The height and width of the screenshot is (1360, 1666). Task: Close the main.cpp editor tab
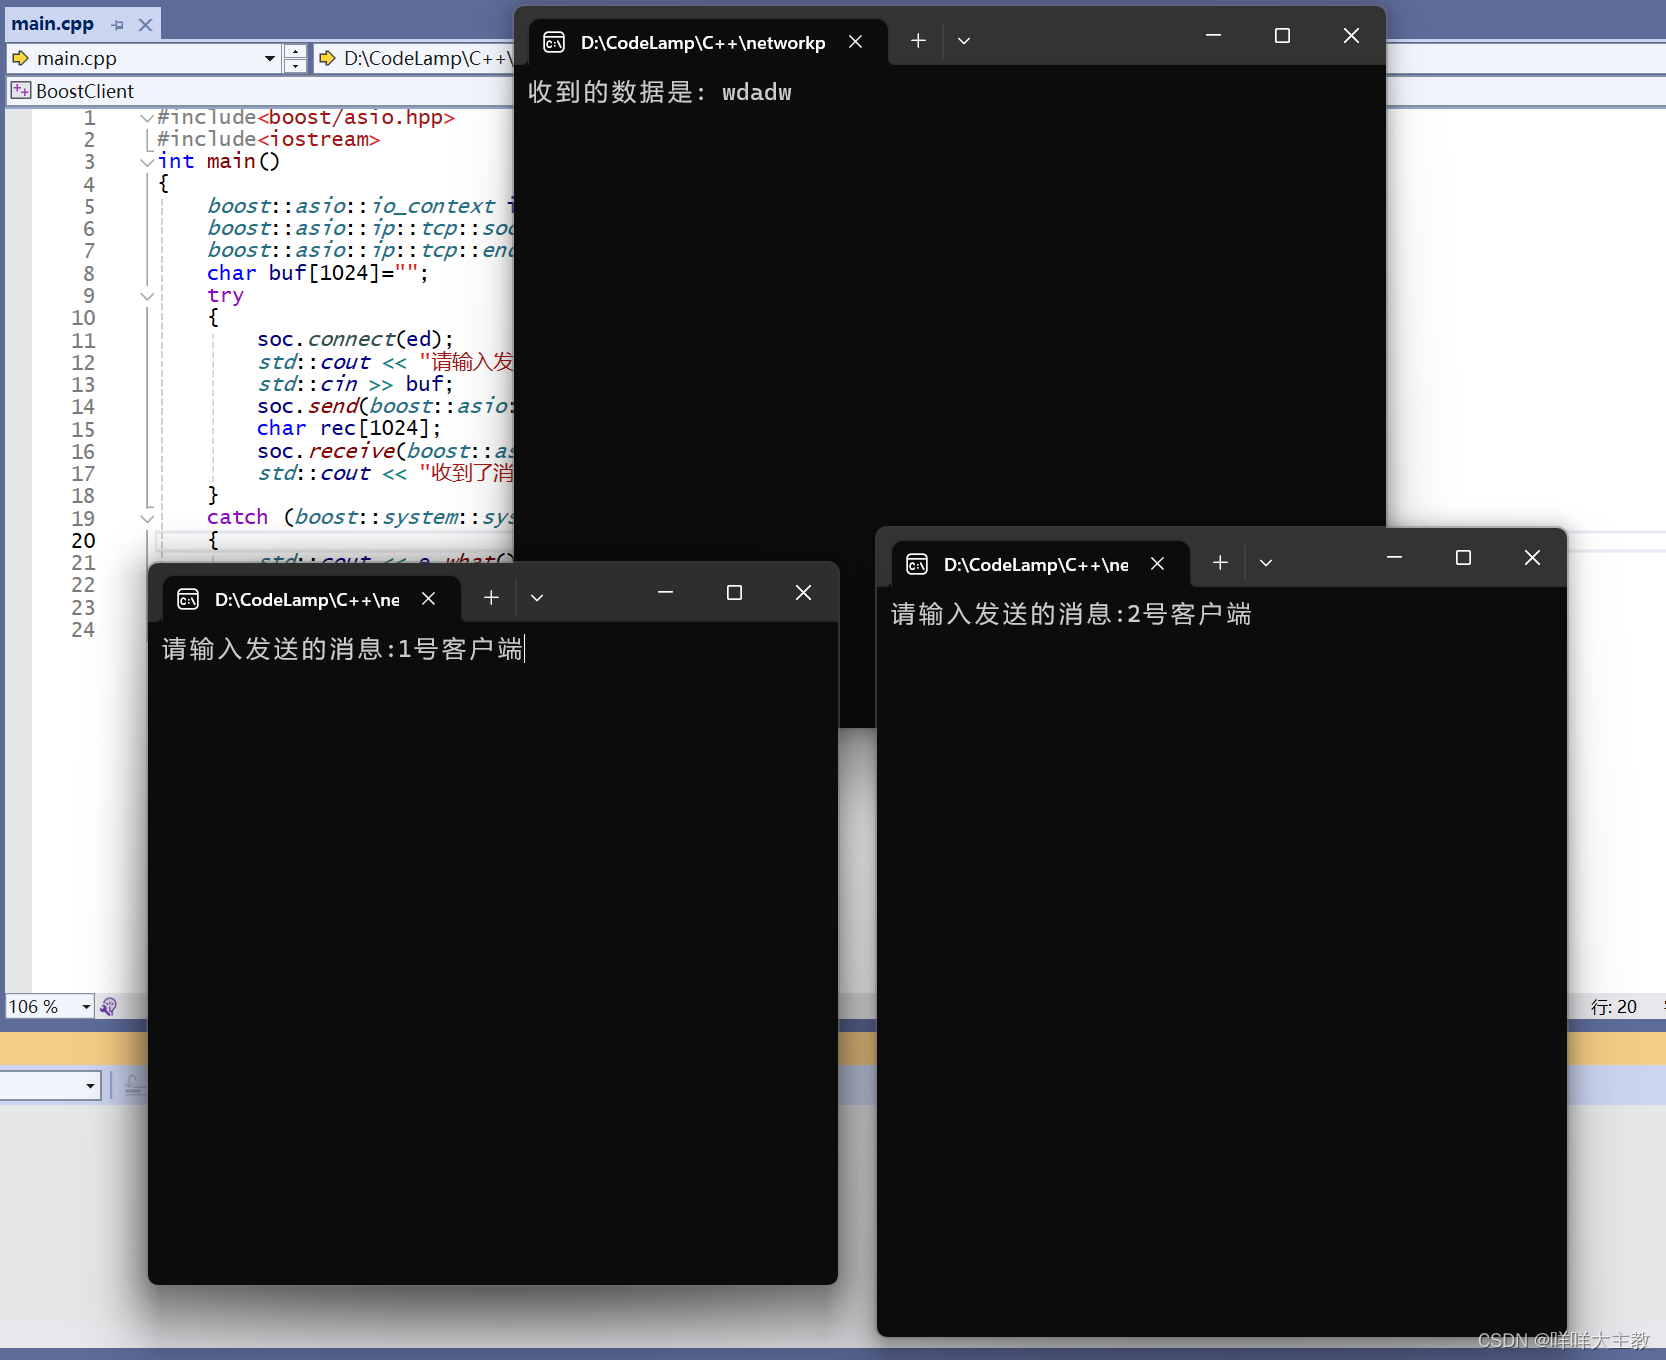tap(146, 25)
